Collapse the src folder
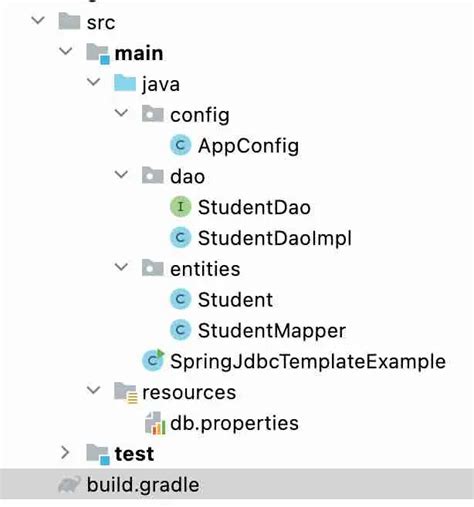474x507 pixels. coord(38,20)
